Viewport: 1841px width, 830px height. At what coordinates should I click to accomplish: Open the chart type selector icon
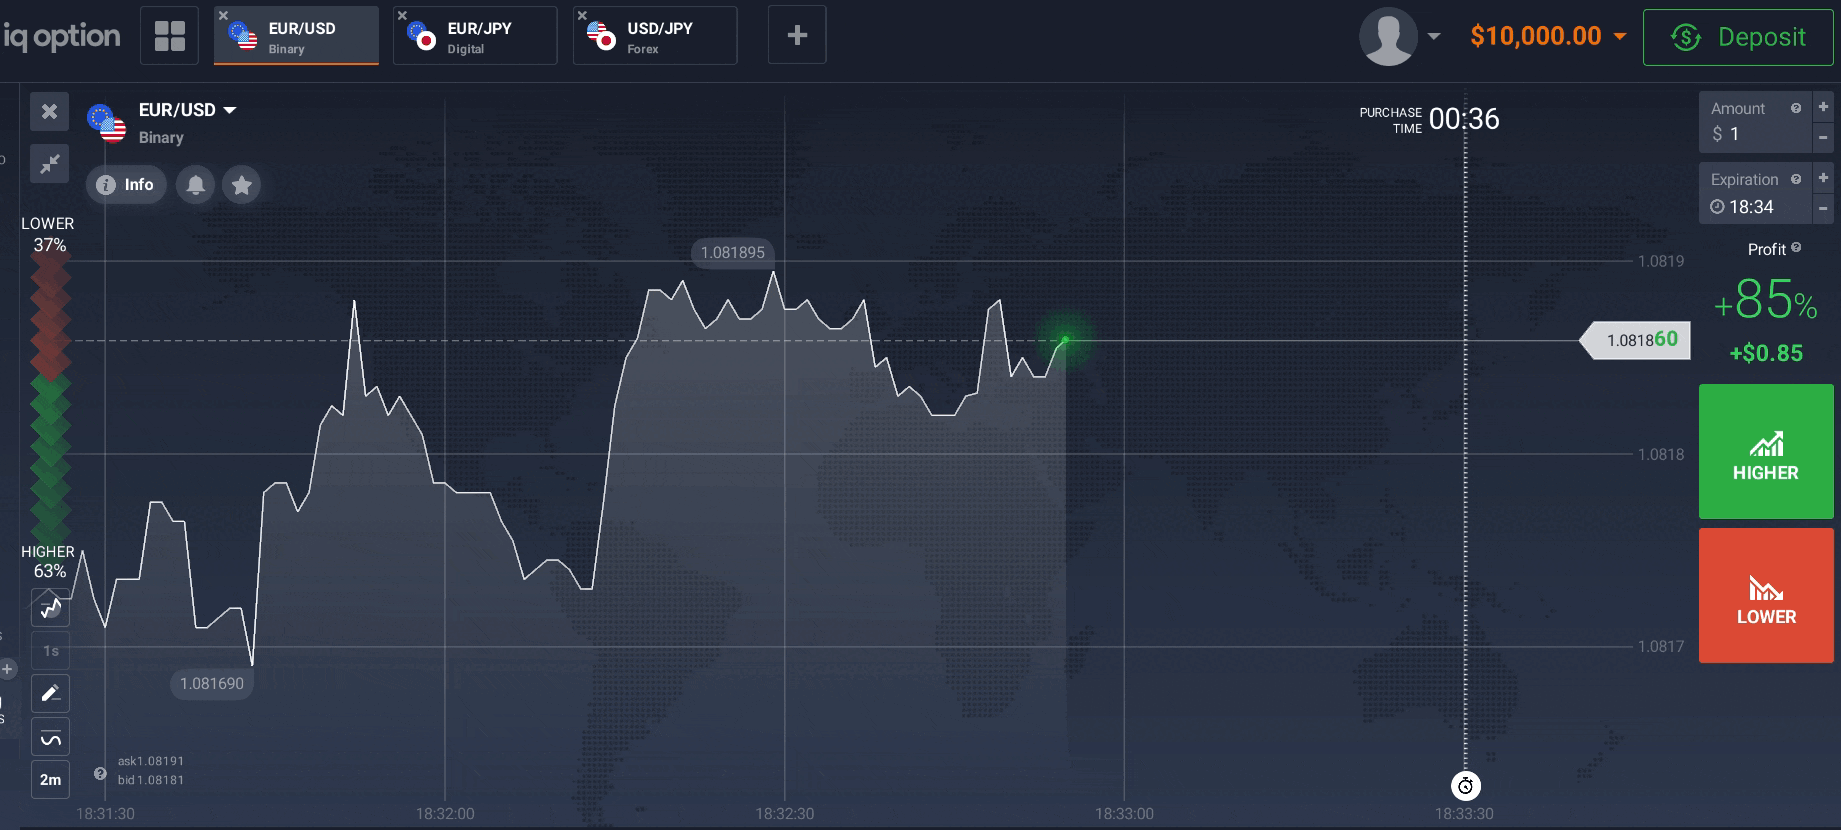50,607
